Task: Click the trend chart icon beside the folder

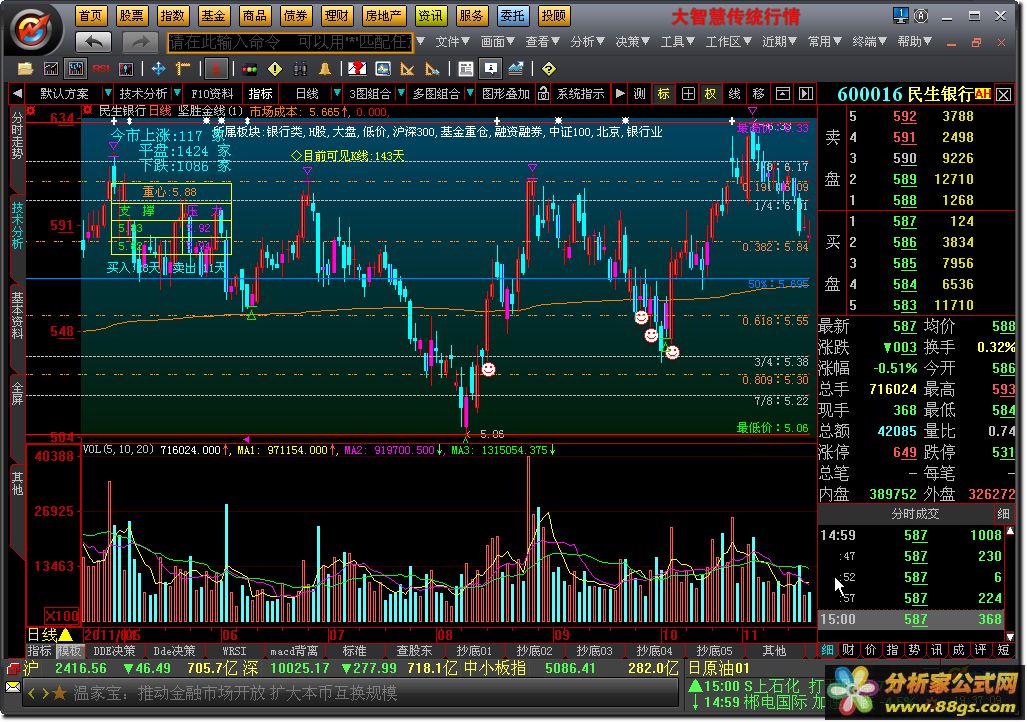Action: (50, 69)
